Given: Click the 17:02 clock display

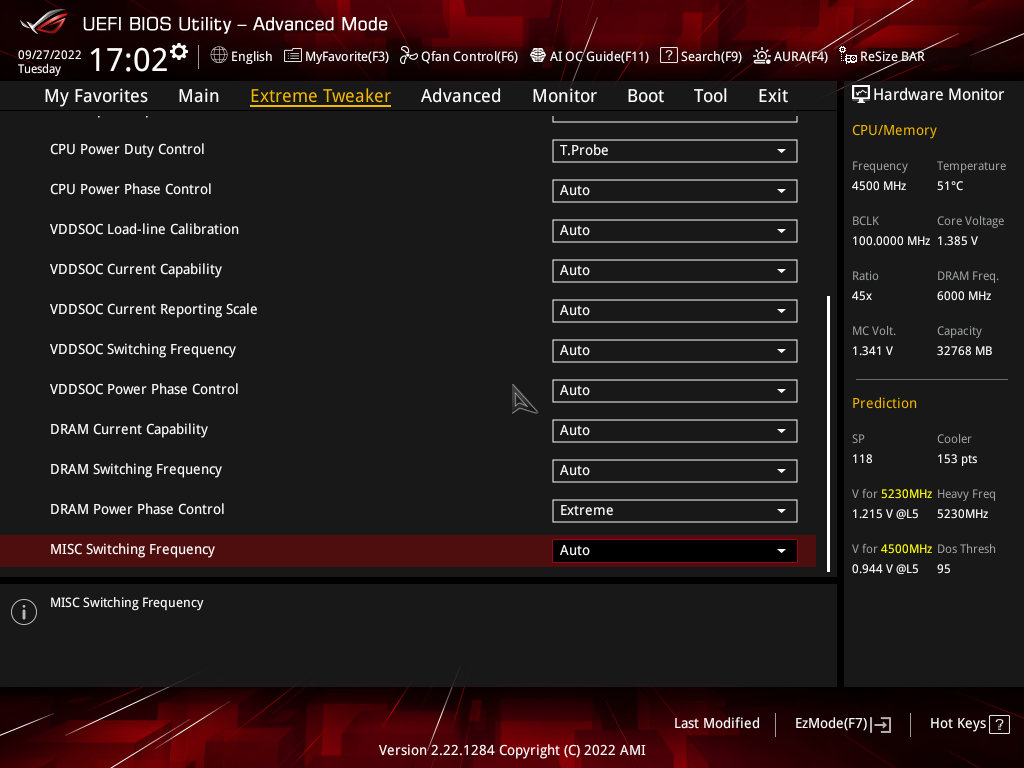Looking at the screenshot, I should [129, 60].
